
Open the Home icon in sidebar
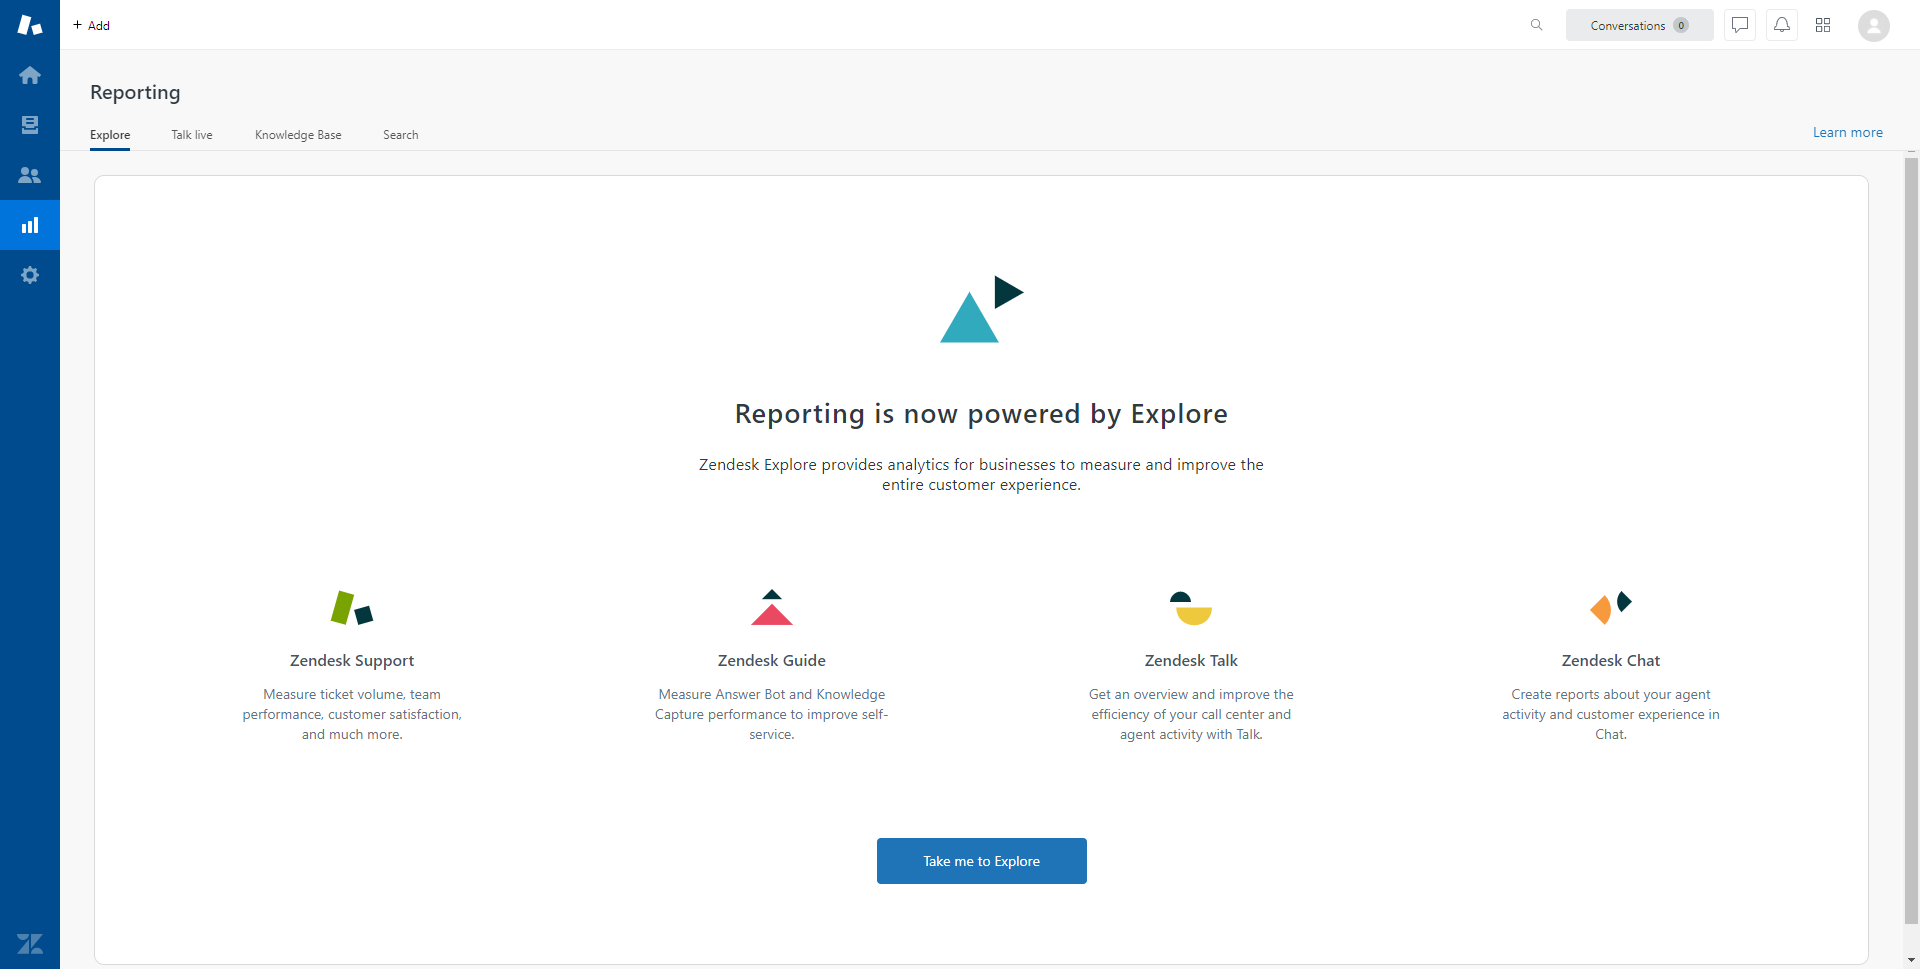[x=30, y=75]
